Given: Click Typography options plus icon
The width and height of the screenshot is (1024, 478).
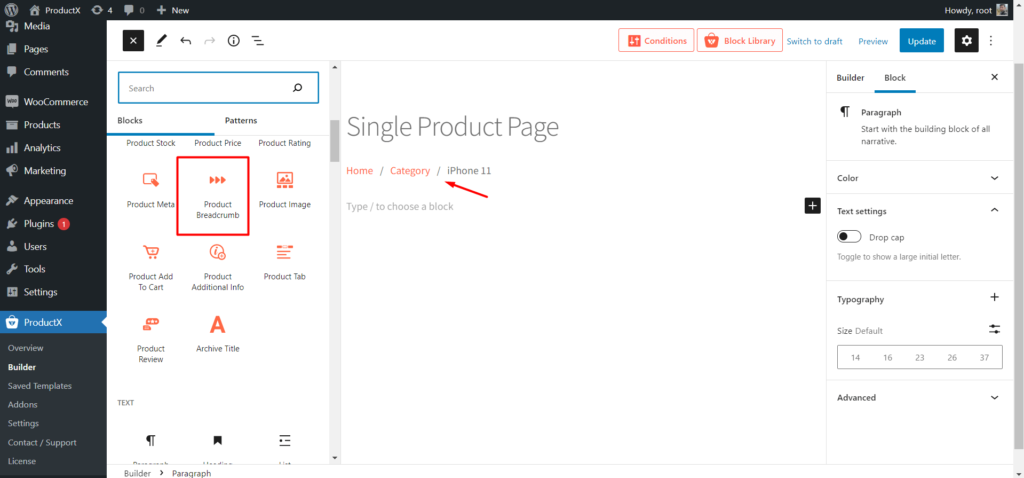Looking at the screenshot, I should click(x=995, y=298).
